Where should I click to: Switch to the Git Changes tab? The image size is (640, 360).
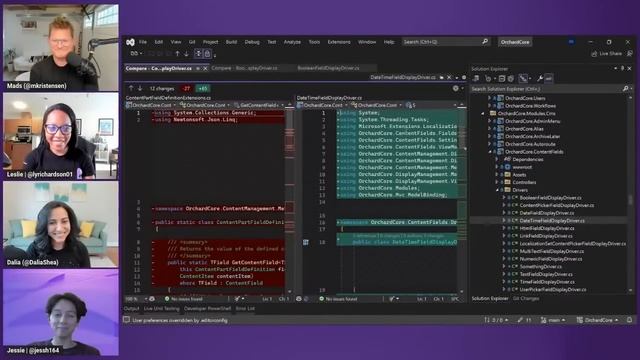click(x=526, y=299)
